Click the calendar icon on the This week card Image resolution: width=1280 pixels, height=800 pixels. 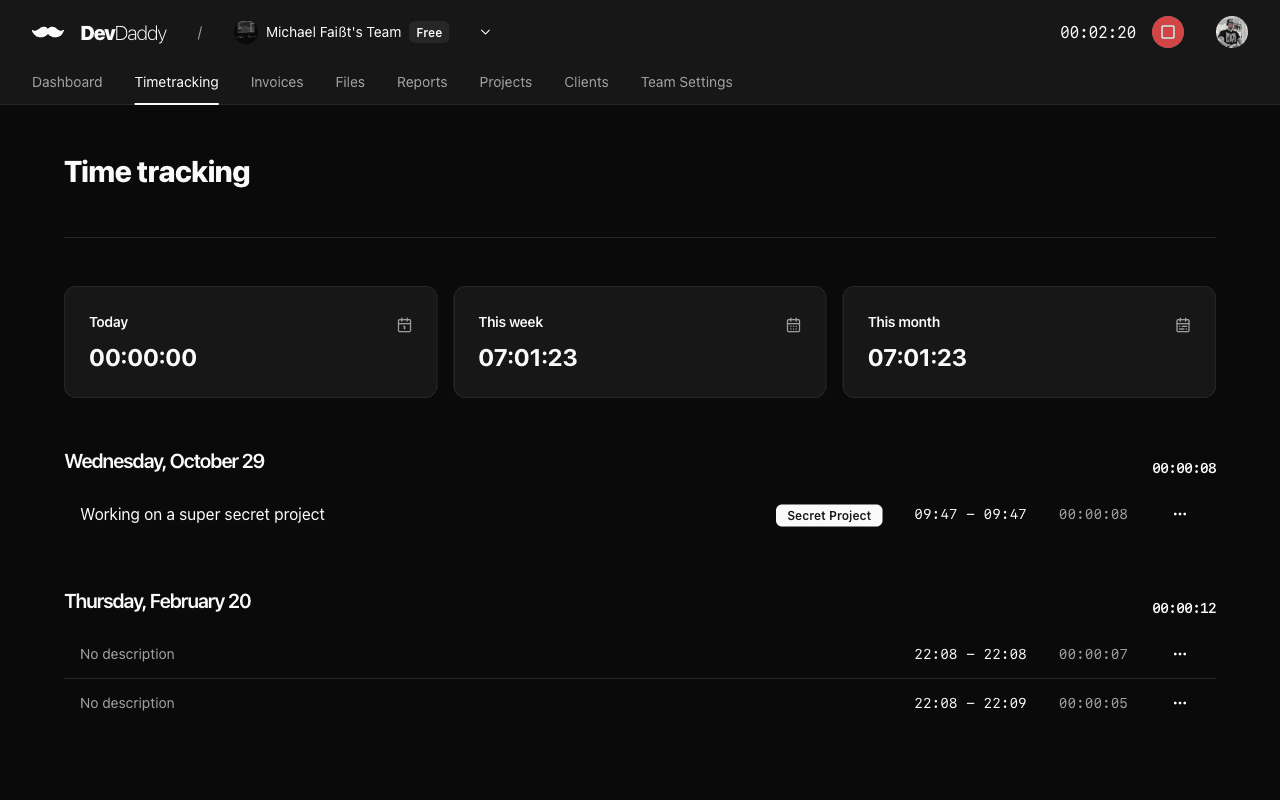click(x=793, y=325)
